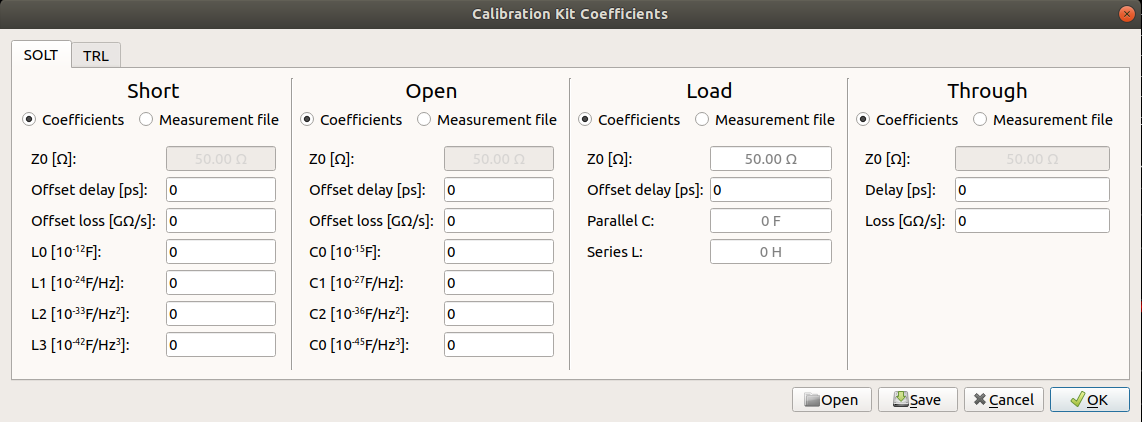Screen dimensions: 1142x422
Task: Click Short Offset delay input field
Action: click(x=220, y=190)
